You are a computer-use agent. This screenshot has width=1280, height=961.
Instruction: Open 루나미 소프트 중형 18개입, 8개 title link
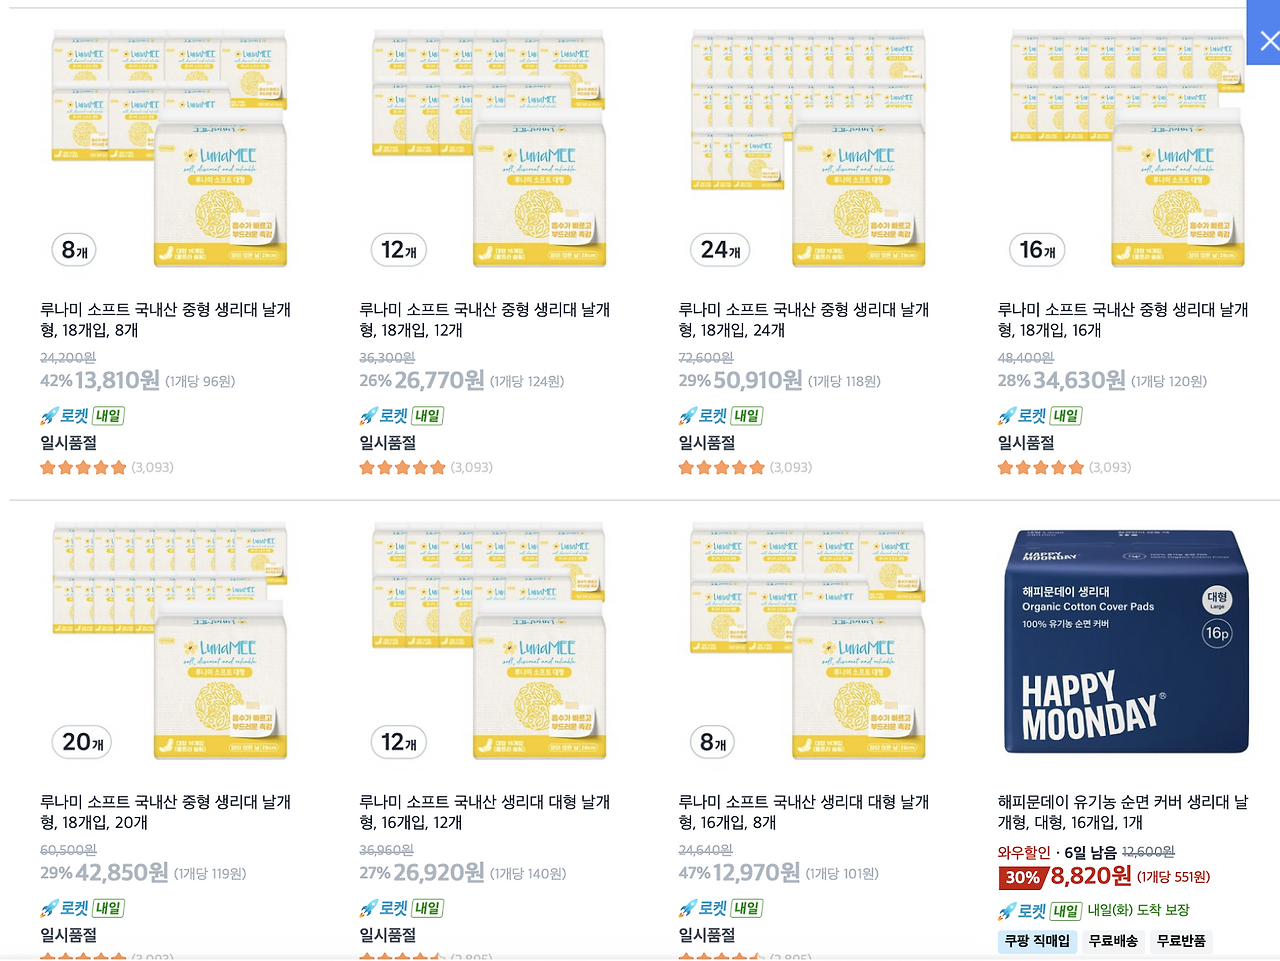coord(166,320)
